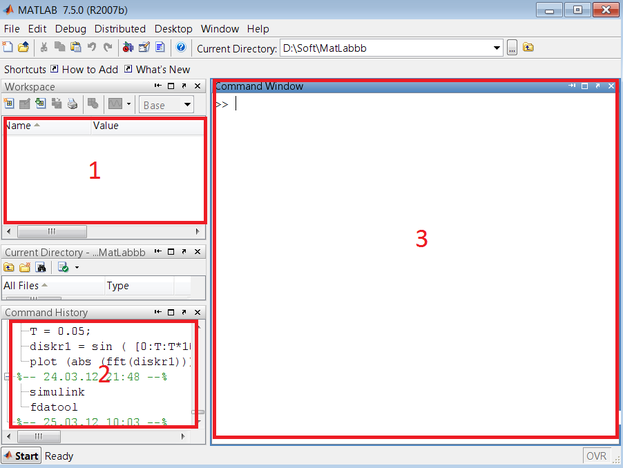Undock the Command Window panel

pos(598,86)
